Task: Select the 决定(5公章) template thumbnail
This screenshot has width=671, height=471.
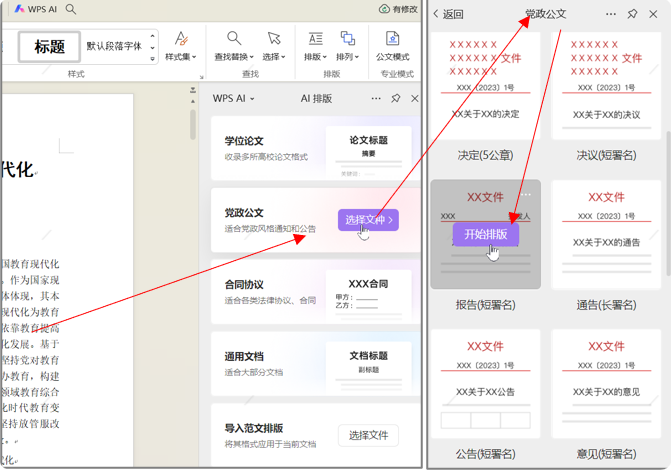Action: (x=485, y=86)
